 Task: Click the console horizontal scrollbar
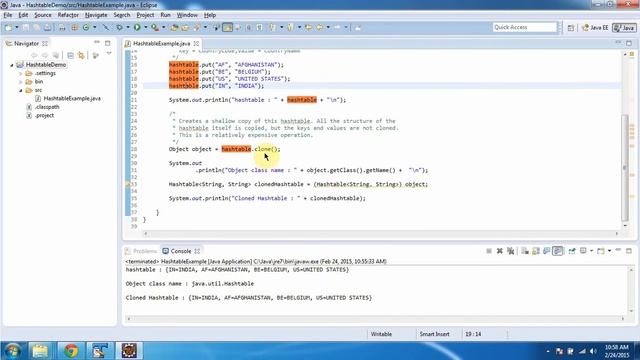[x=376, y=318]
